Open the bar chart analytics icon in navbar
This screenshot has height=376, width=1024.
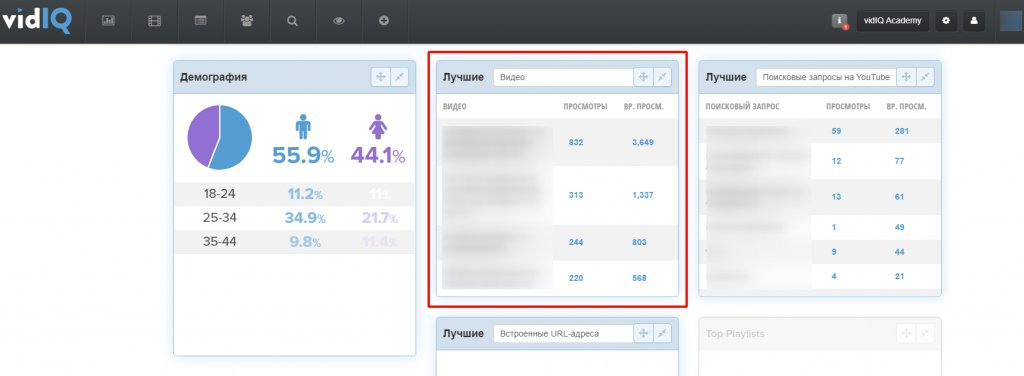pyautogui.click(x=108, y=21)
